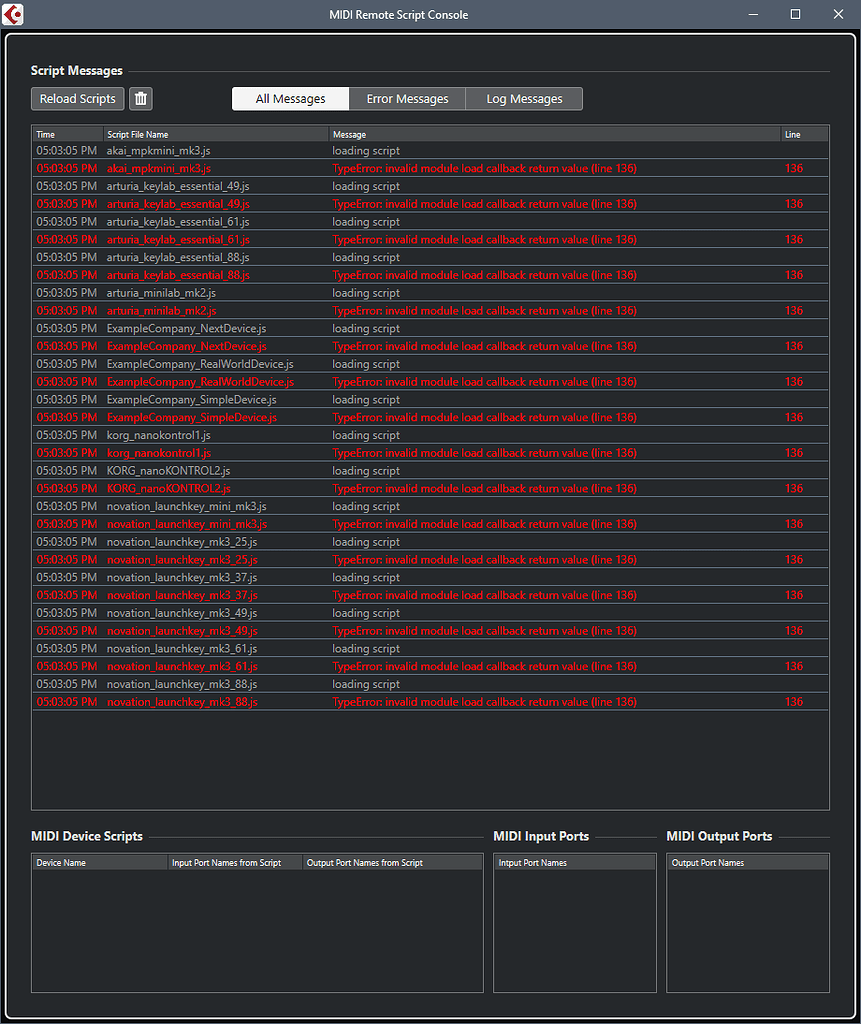Click the Reload Scripts button

pos(76,98)
